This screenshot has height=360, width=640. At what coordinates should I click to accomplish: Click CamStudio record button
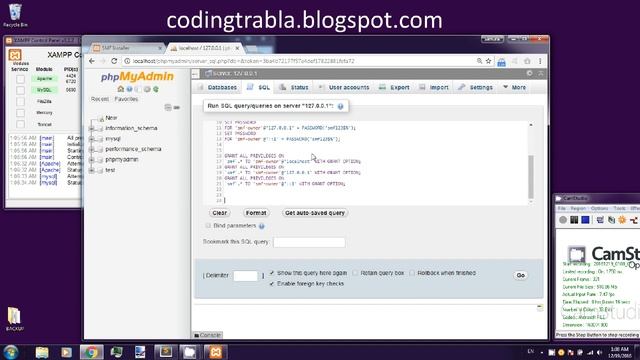563,220
